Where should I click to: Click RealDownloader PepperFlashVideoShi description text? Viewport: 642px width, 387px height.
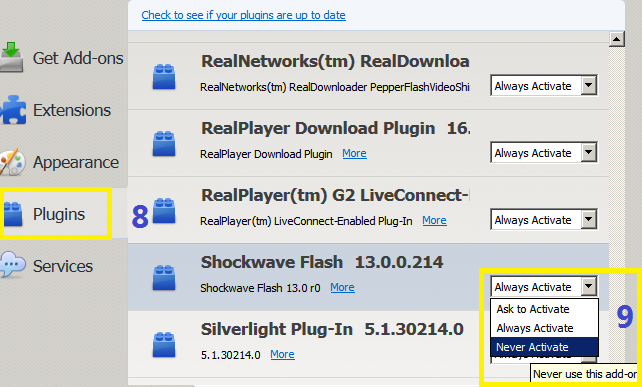[335, 87]
